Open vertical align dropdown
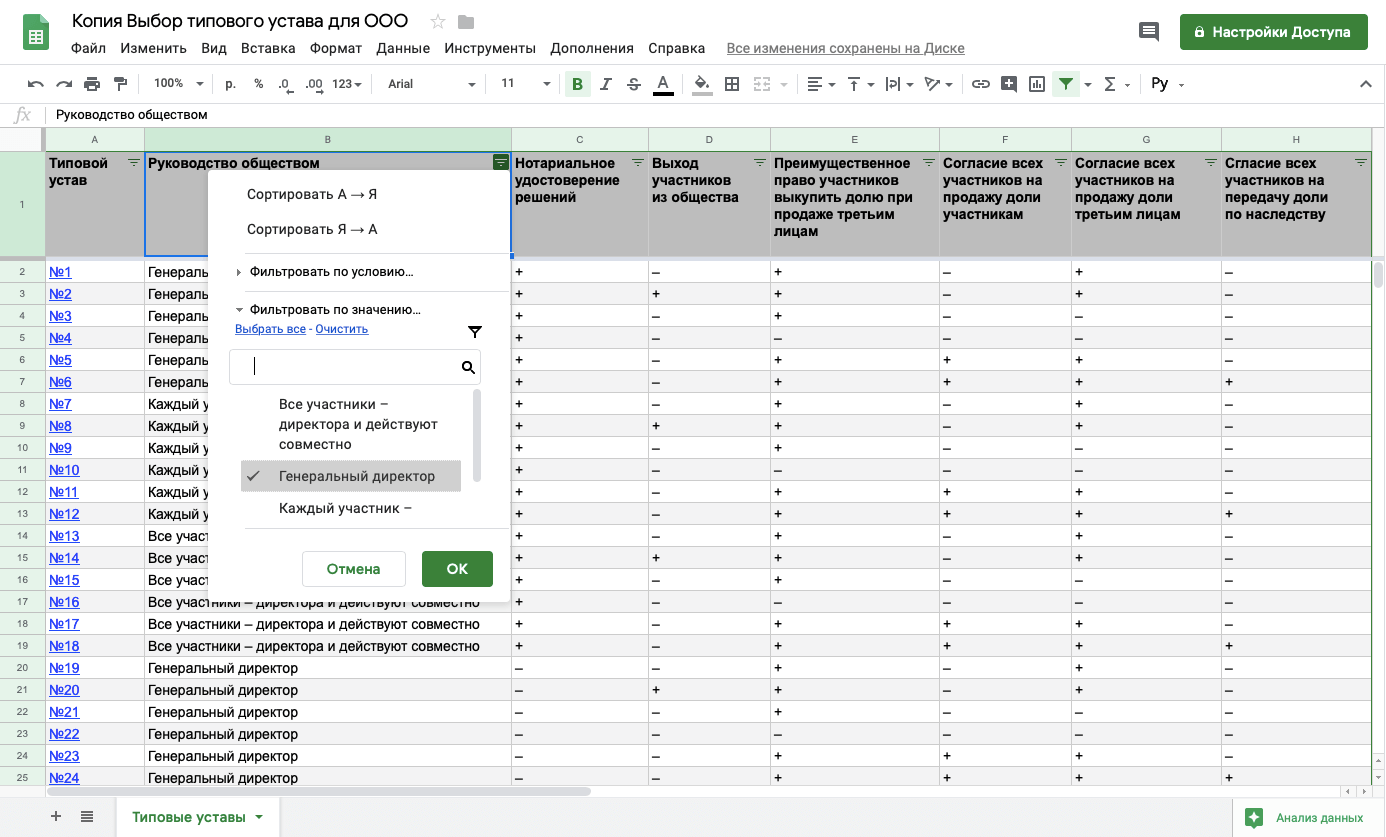The height and width of the screenshot is (837, 1386). coord(860,84)
